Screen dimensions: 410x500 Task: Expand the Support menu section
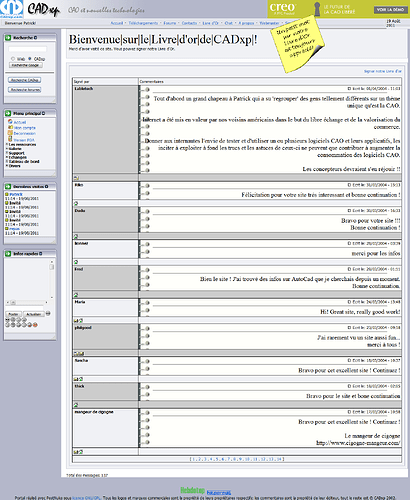[16, 153]
